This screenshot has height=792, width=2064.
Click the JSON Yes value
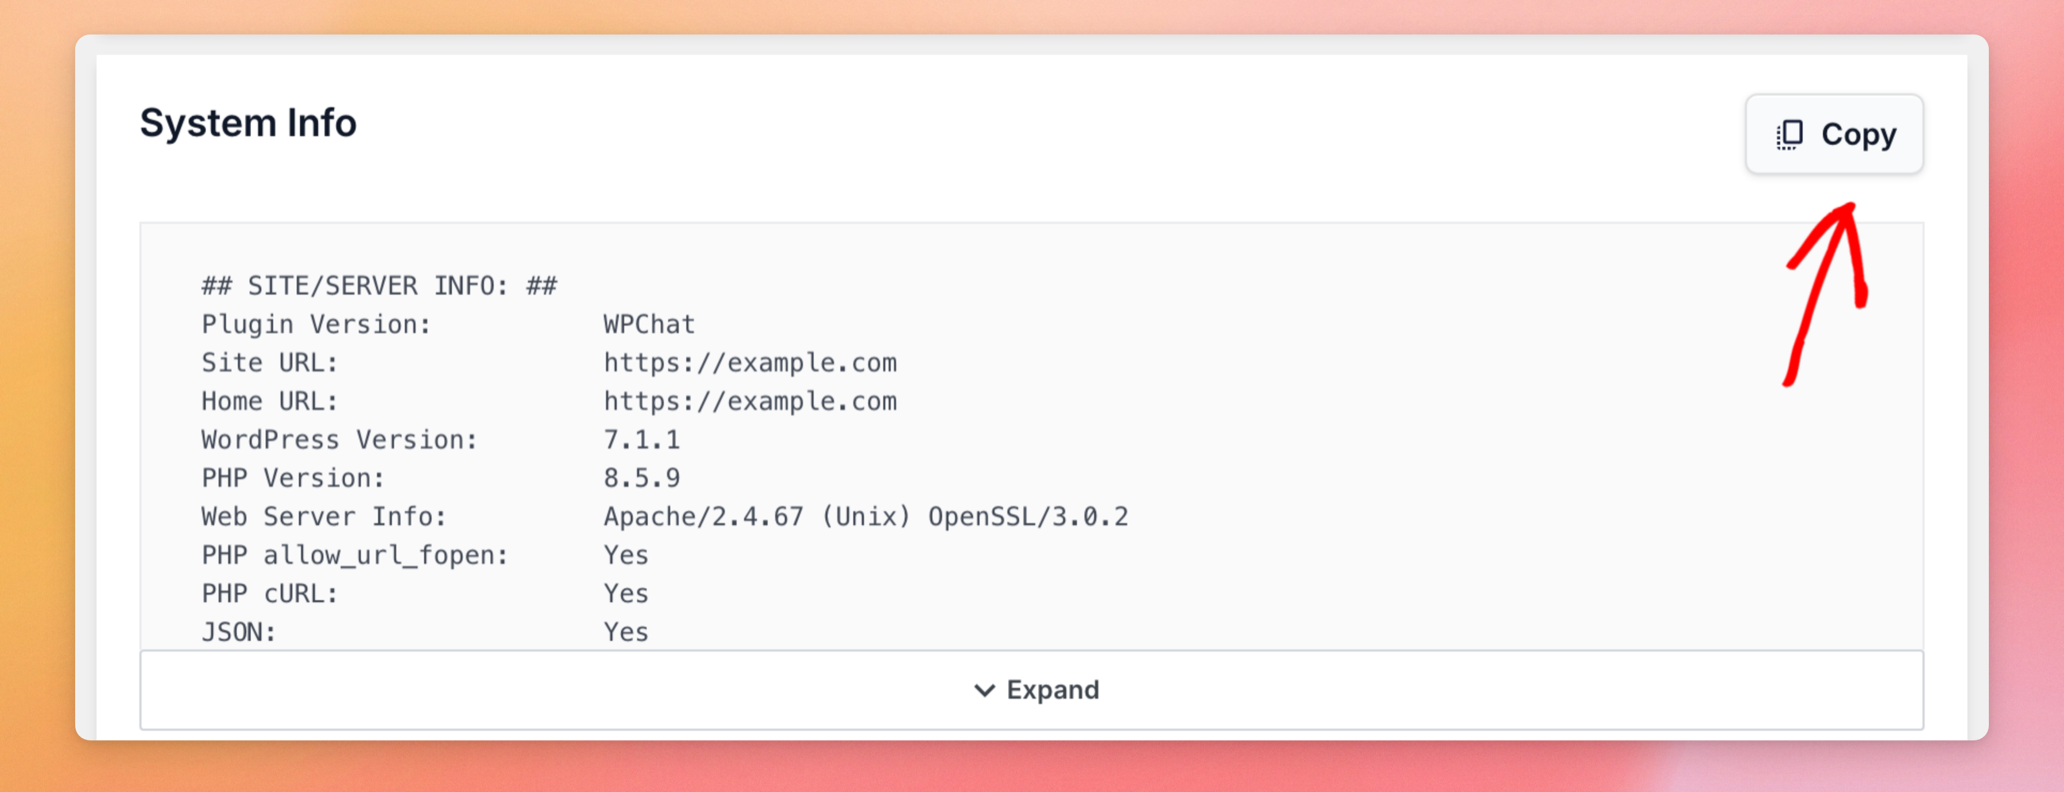point(626,632)
